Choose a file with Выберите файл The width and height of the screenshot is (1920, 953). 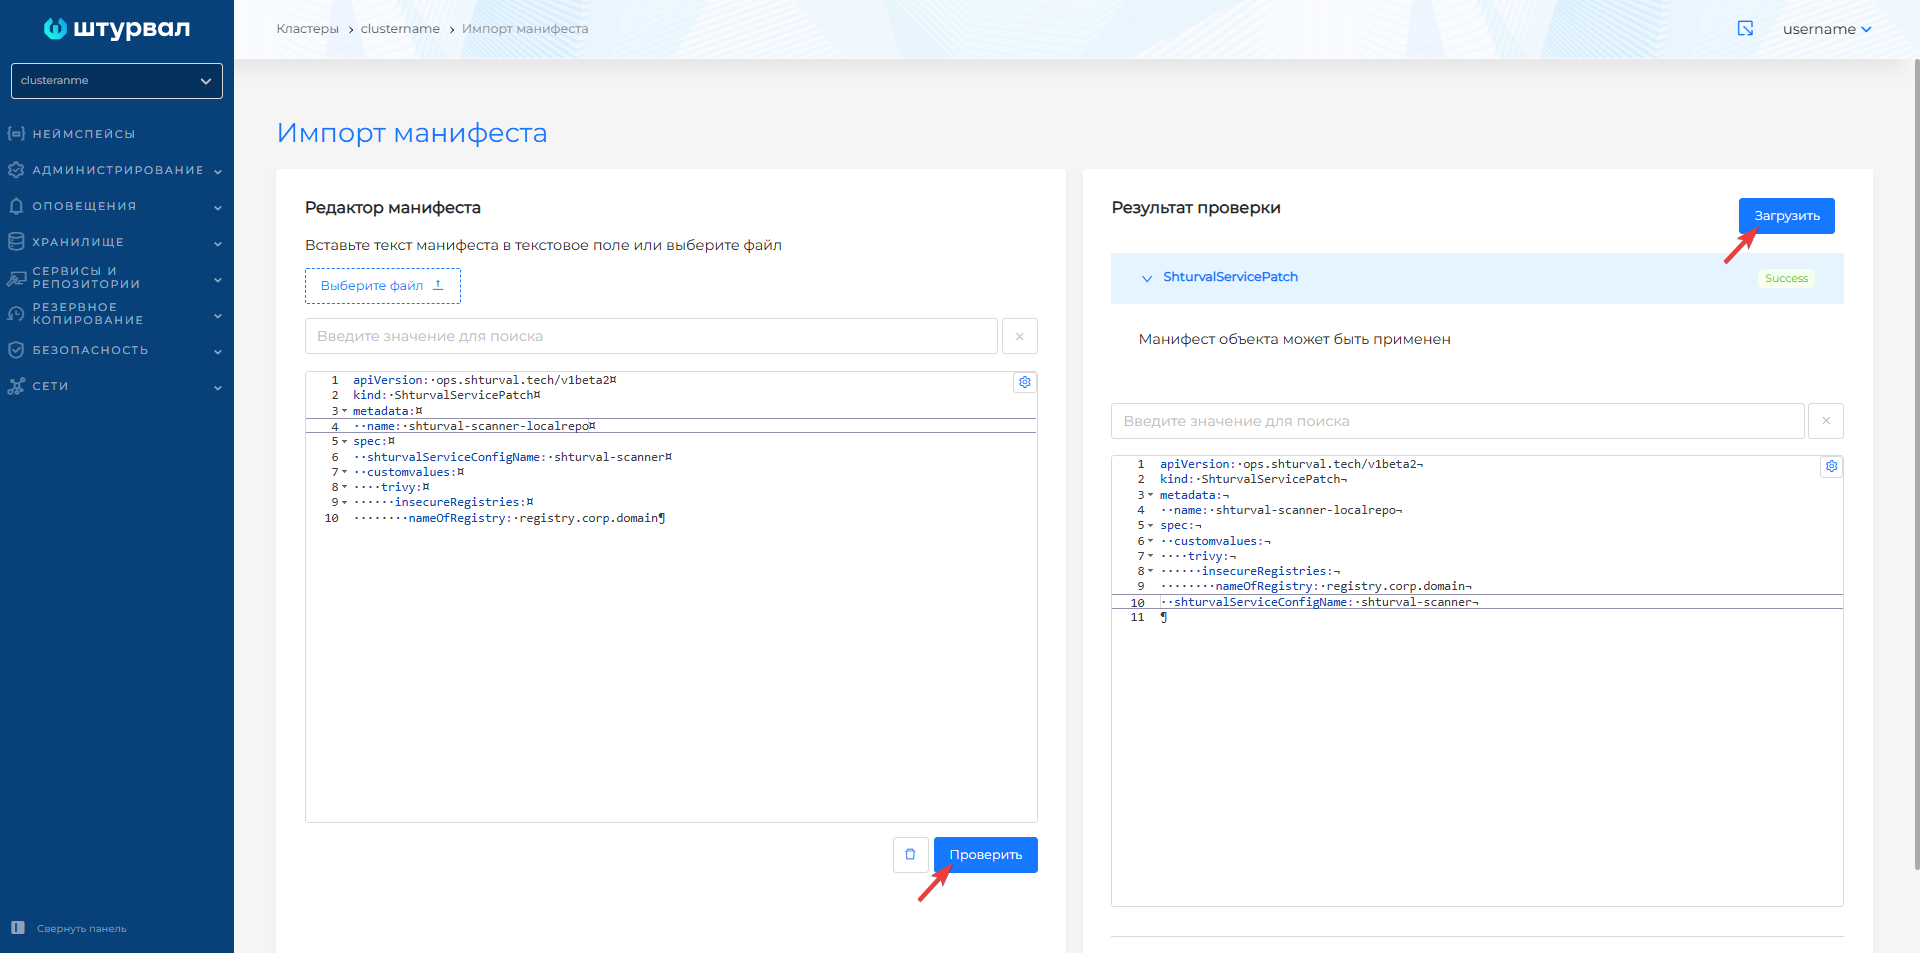(382, 285)
